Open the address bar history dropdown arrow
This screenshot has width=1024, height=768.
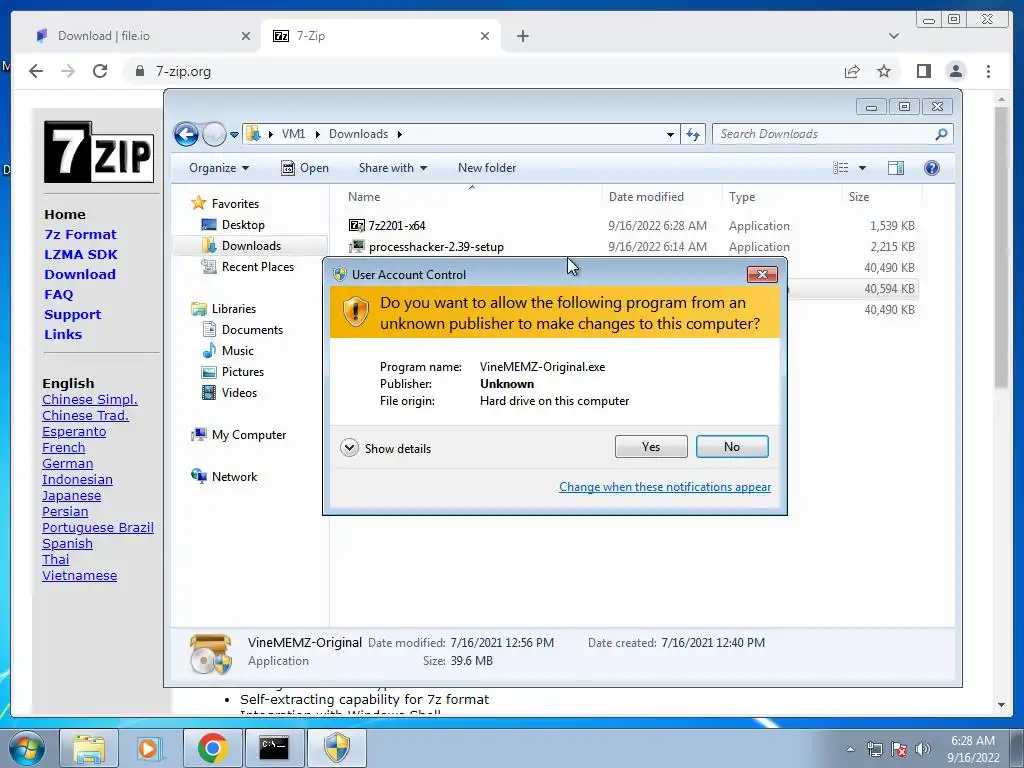click(x=670, y=135)
